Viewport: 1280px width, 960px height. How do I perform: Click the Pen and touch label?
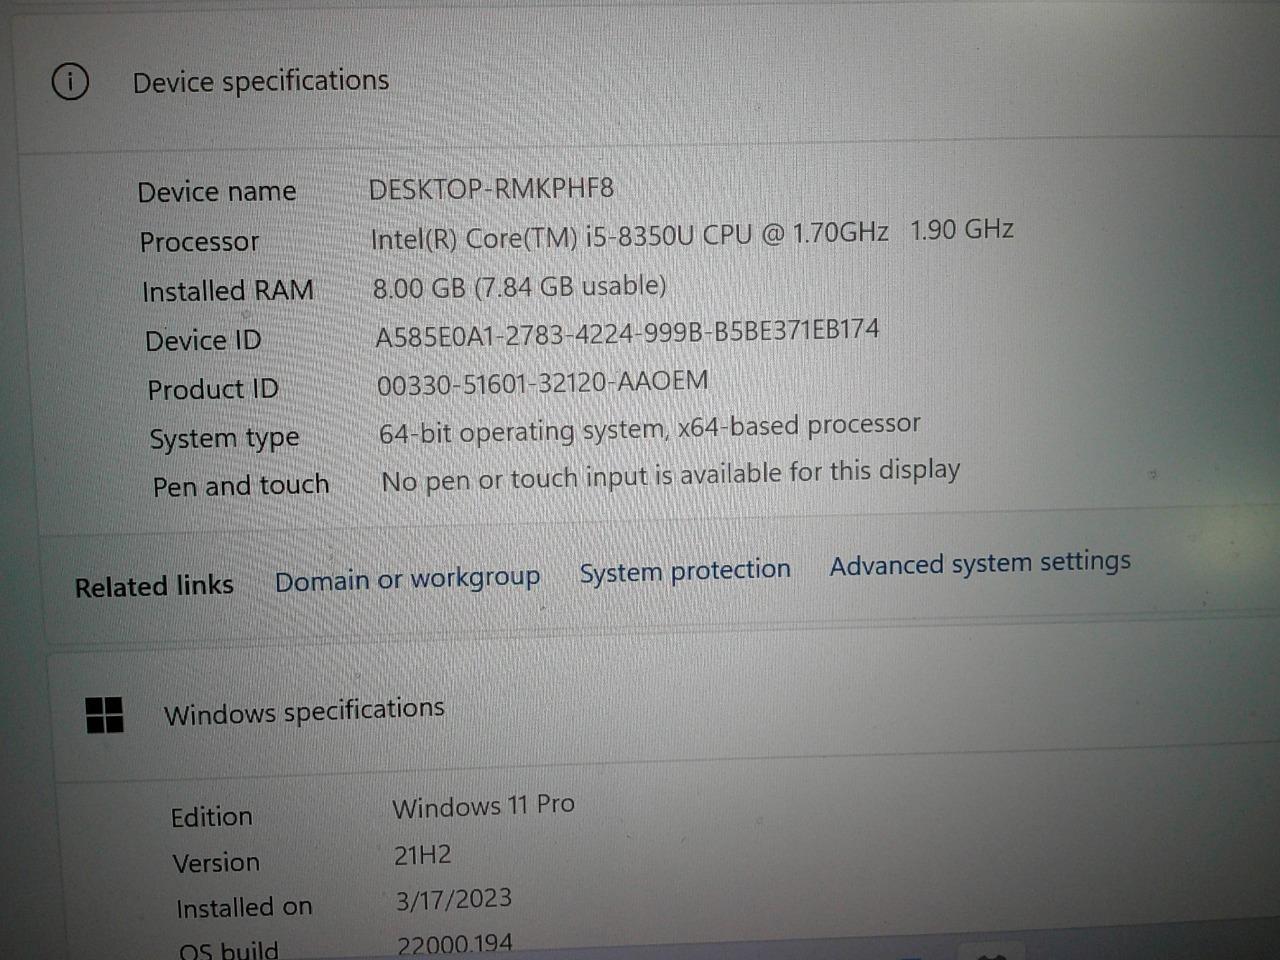pyautogui.click(x=241, y=486)
